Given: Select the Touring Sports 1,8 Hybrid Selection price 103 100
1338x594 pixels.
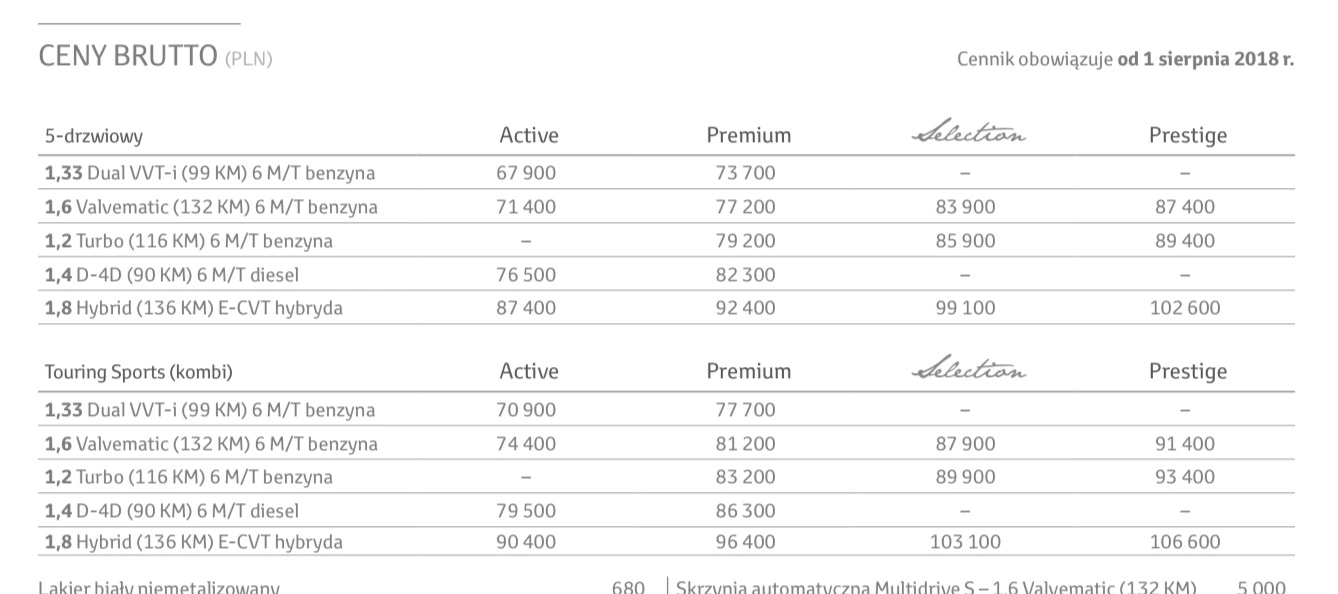Looking at the screenshot, I should pos(965,542).
